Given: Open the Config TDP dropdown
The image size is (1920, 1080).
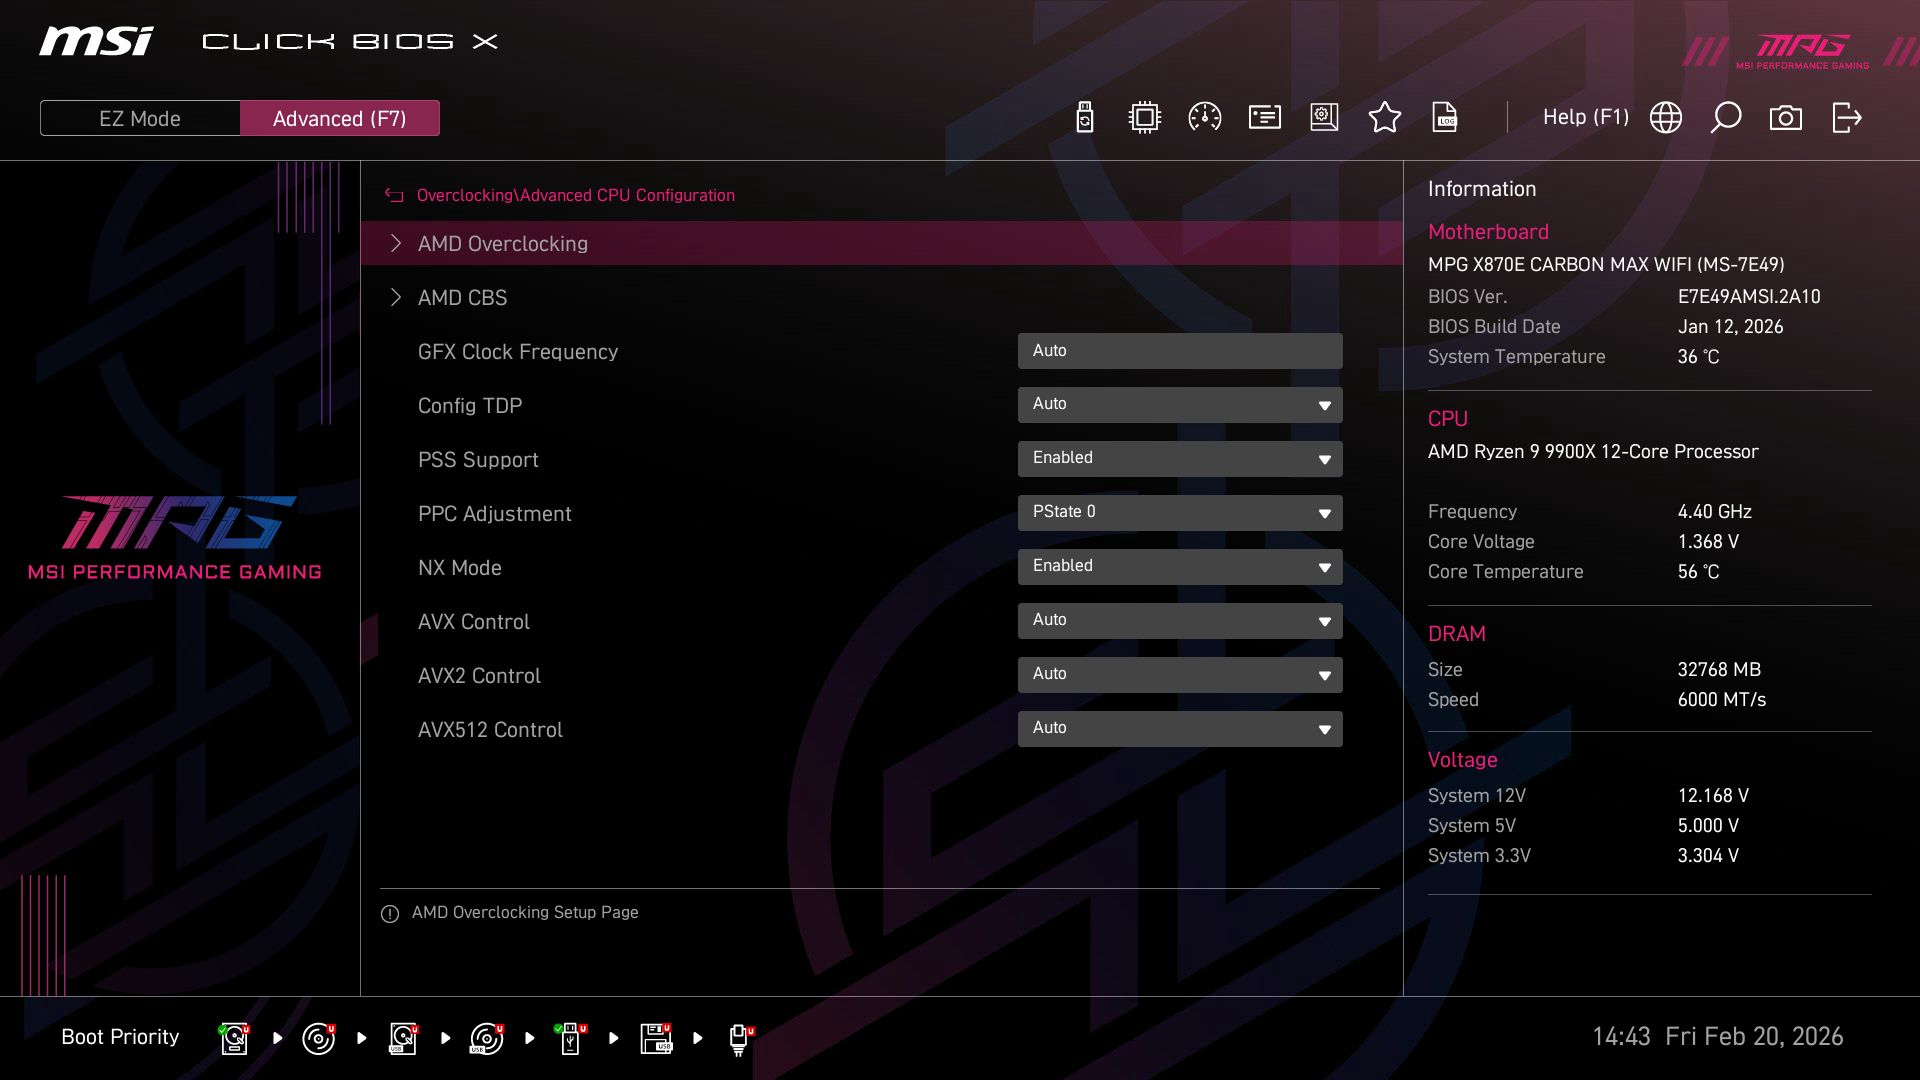Looking at the screenshot, I should tap(1180, 404).
